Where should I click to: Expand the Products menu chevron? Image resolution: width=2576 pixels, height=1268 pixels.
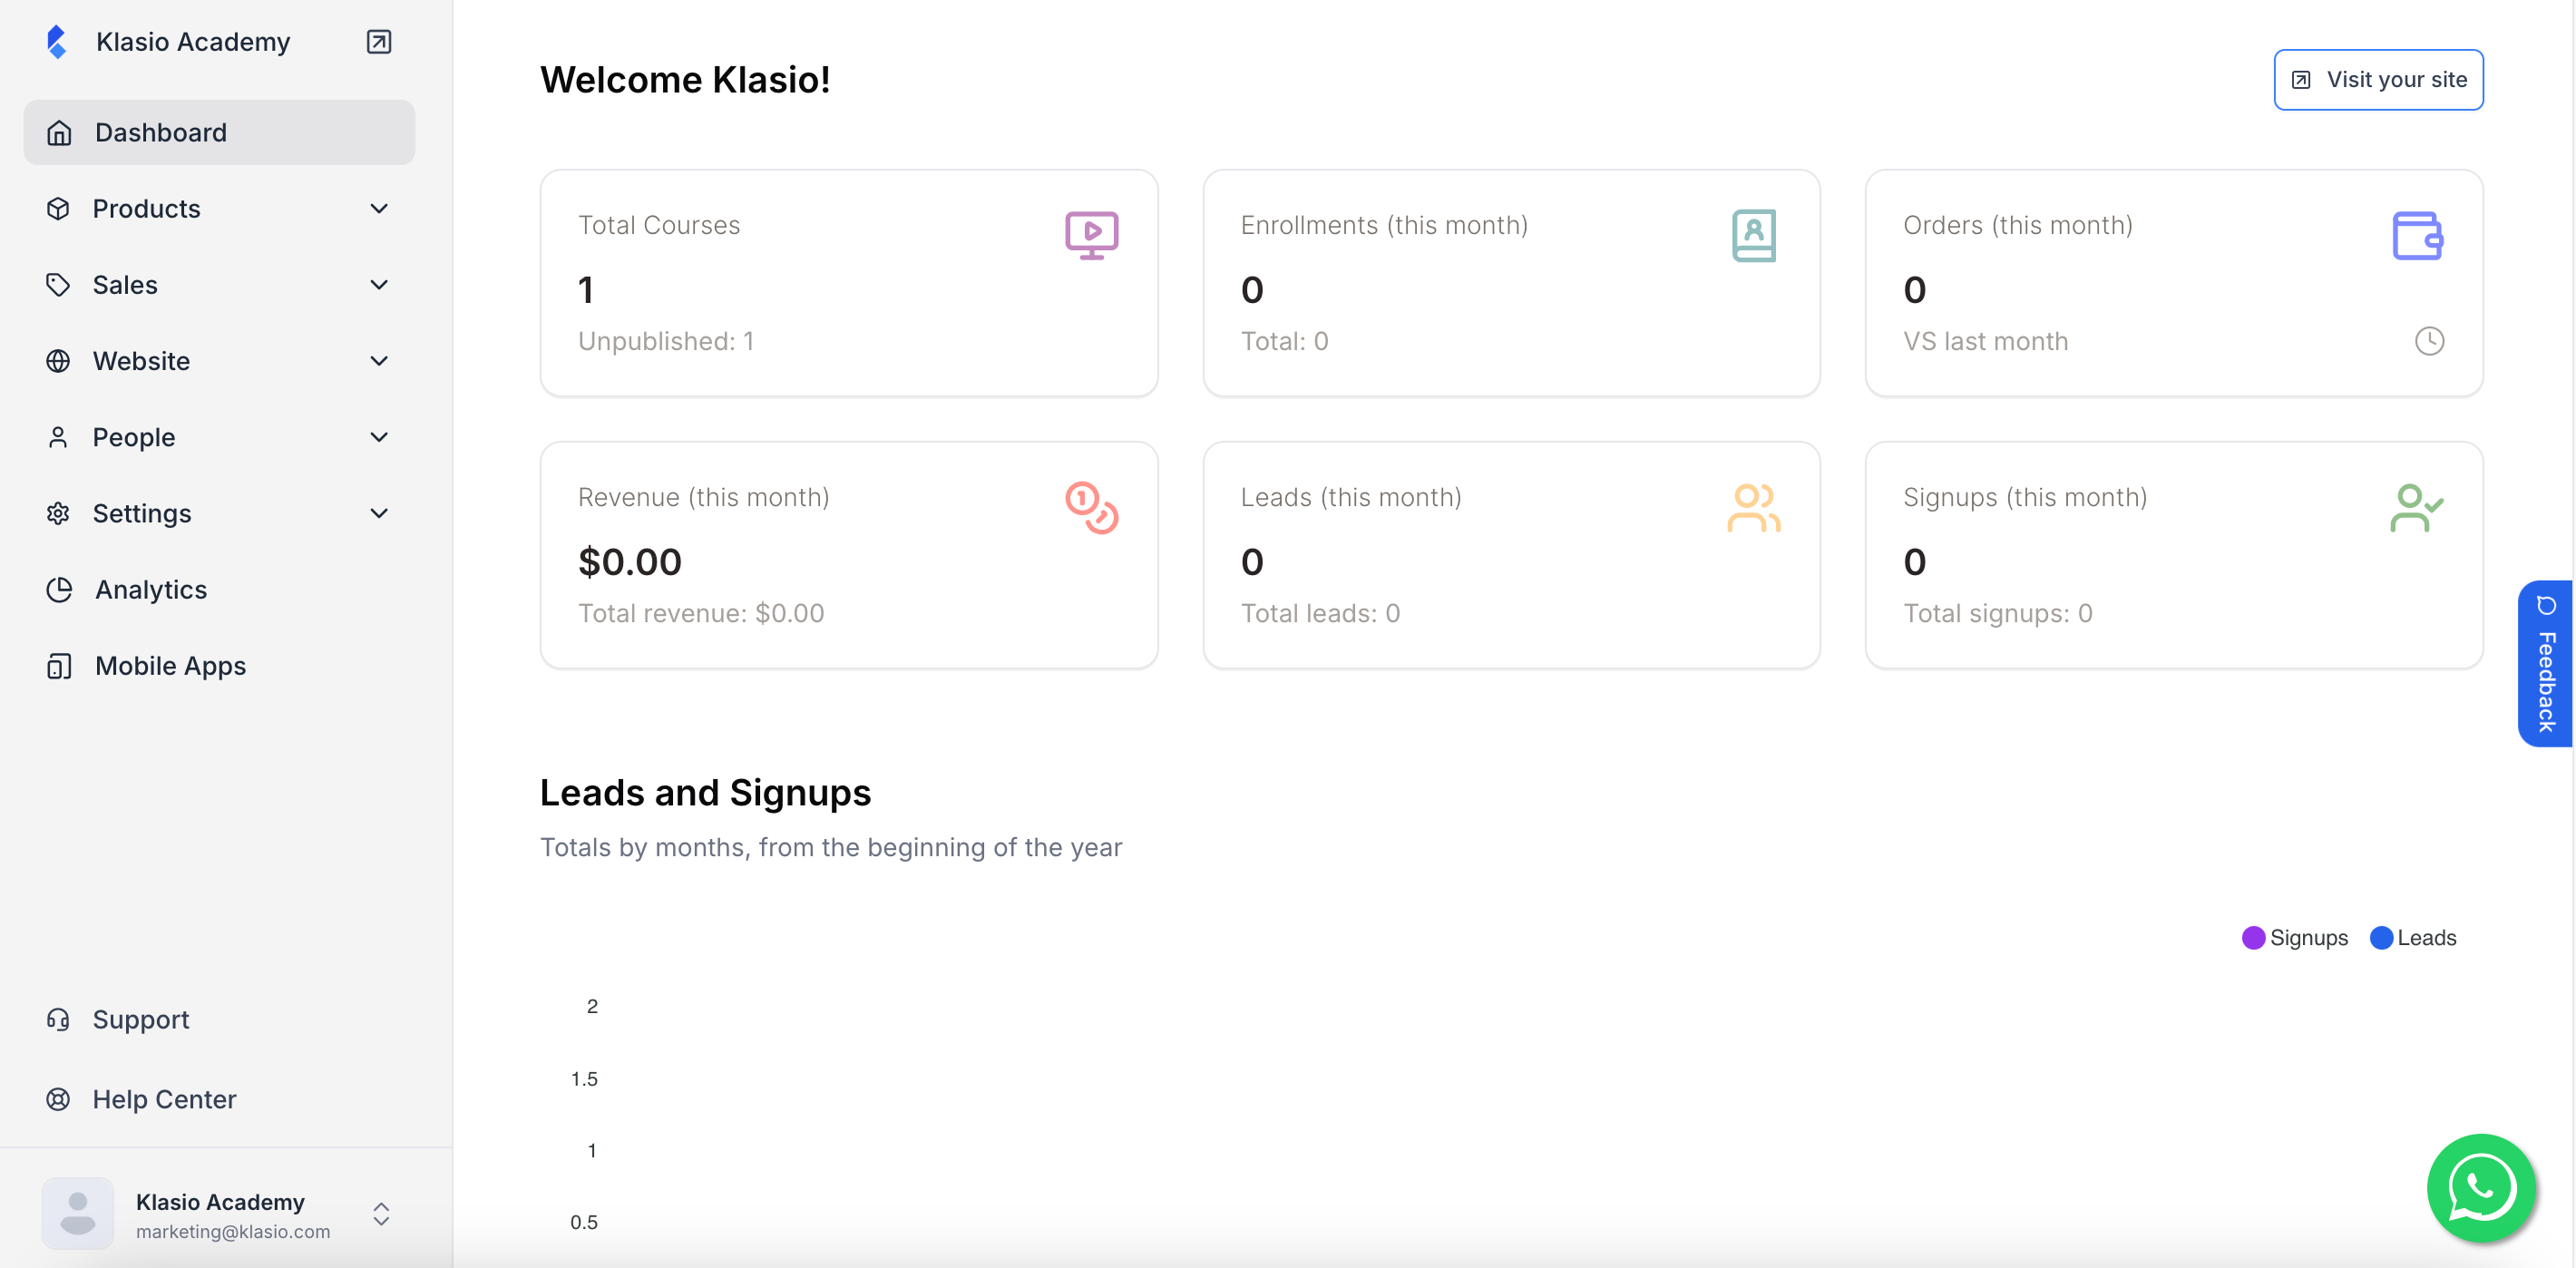tap(379, 208)
